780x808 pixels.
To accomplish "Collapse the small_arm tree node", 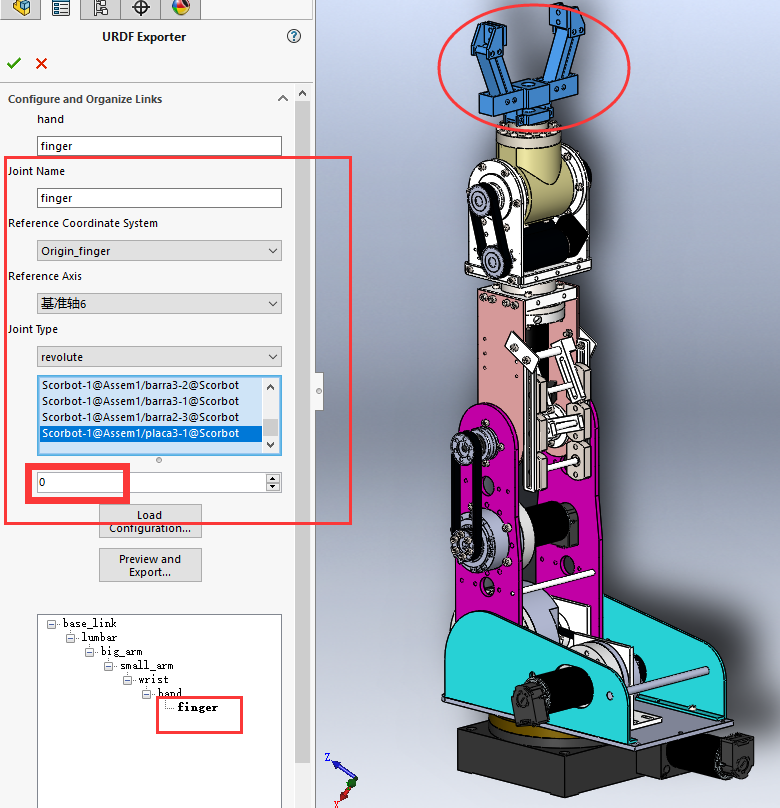I will click(109, 666).
